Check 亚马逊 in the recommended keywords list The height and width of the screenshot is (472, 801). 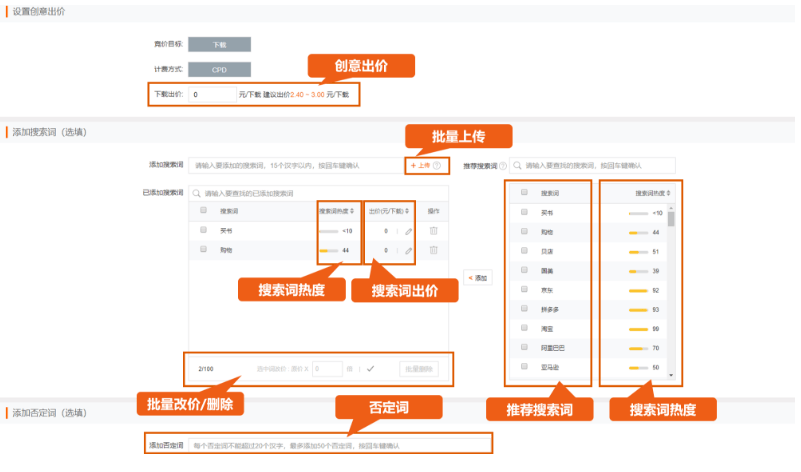click(524, 366)
